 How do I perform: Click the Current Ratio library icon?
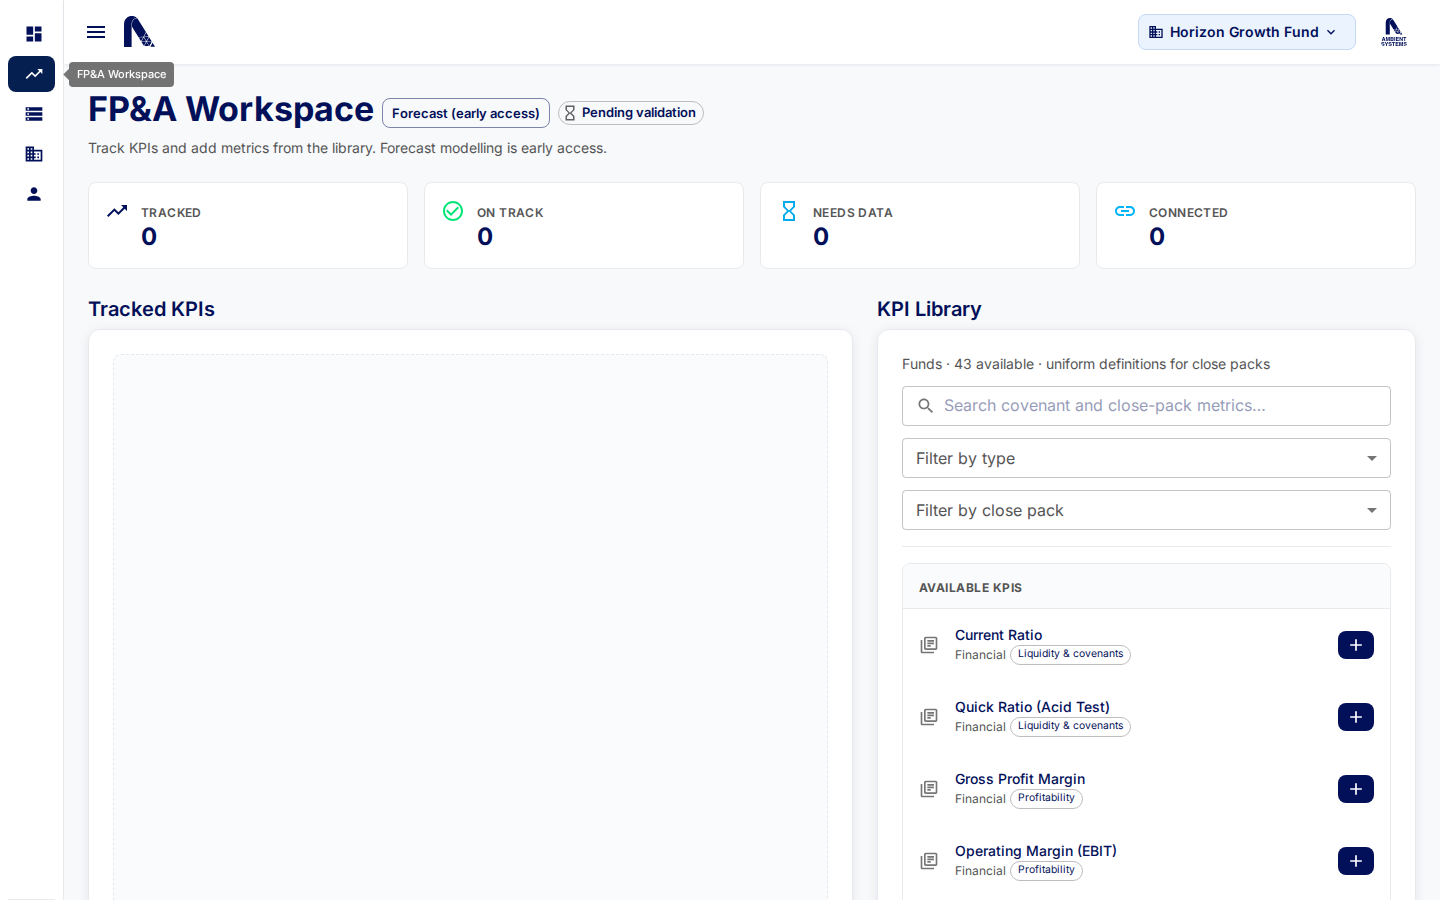coord(929,645)
